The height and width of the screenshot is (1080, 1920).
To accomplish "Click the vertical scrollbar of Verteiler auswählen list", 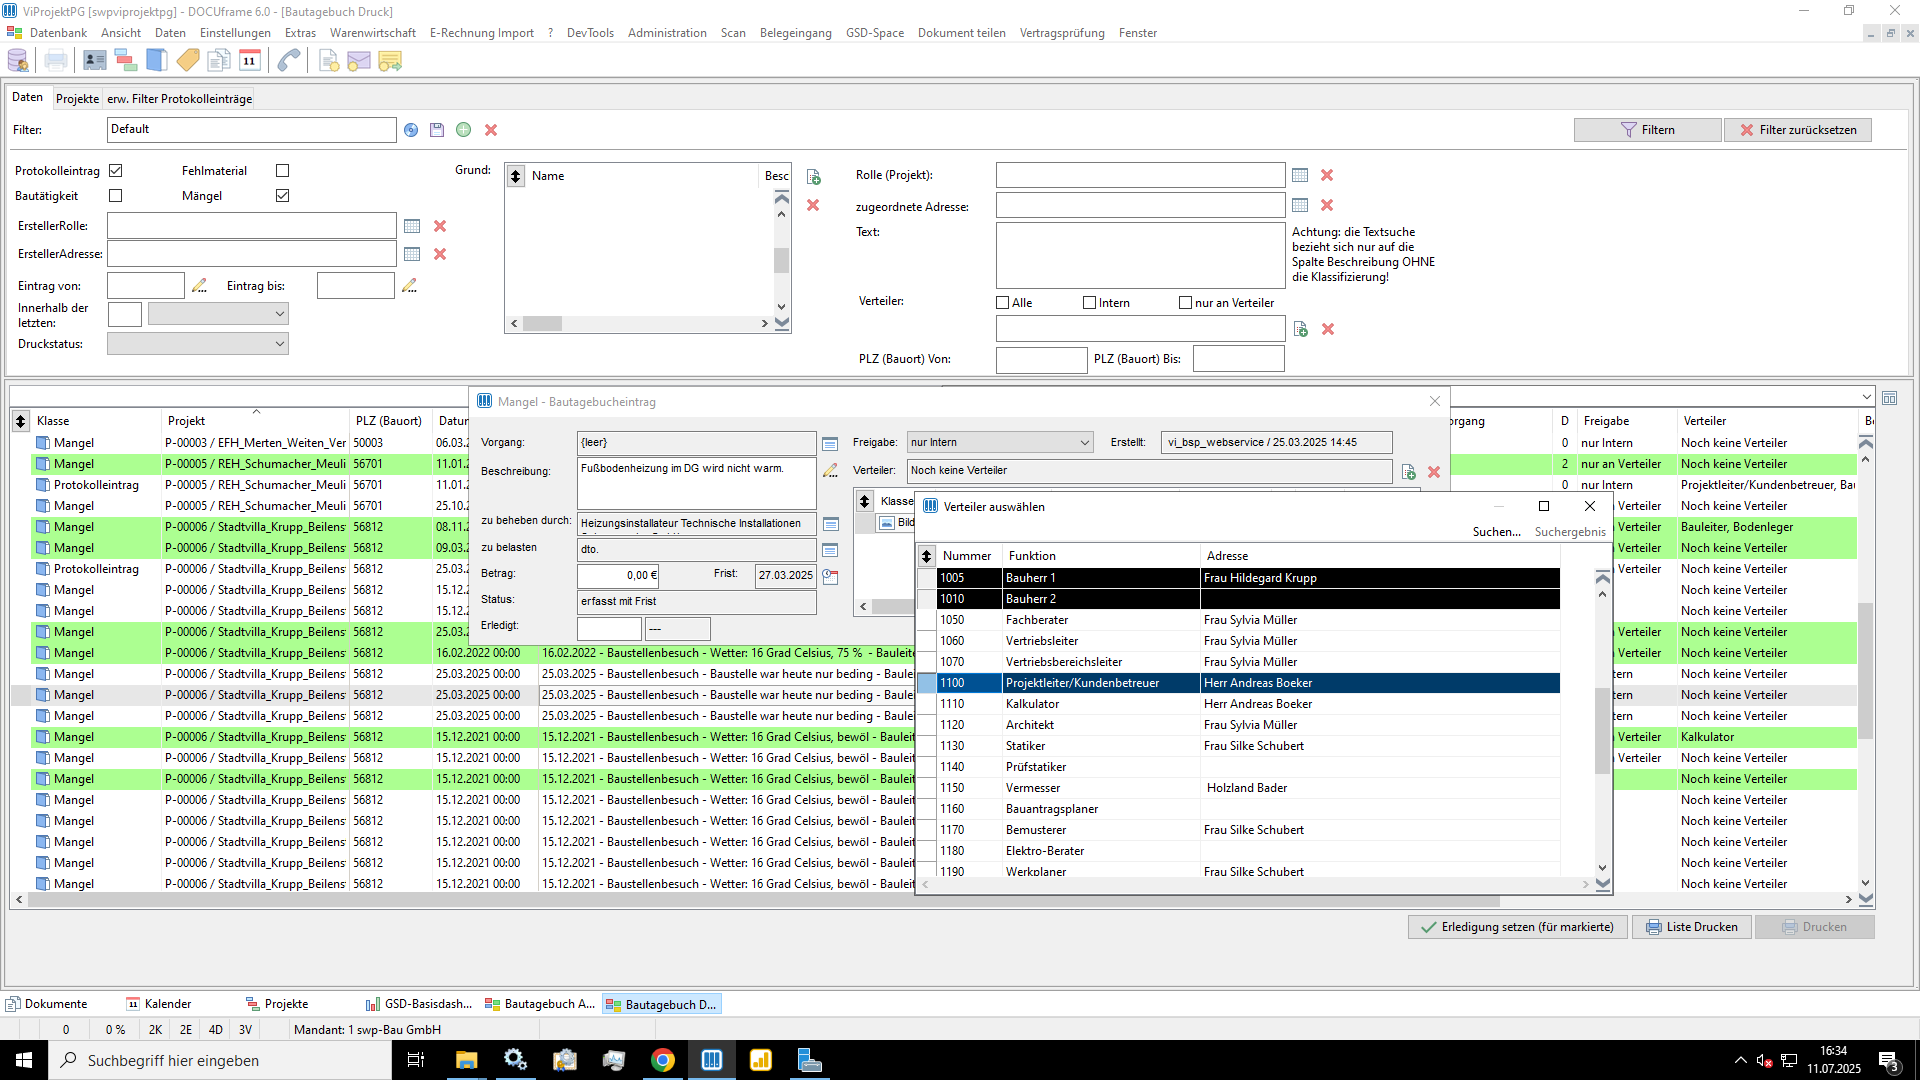I will [x=1602, y=730].
